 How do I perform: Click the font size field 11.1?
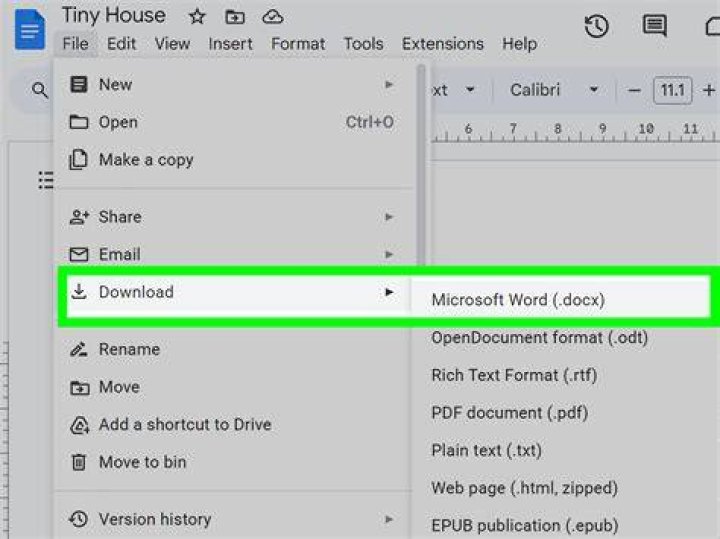coord(672,90)
